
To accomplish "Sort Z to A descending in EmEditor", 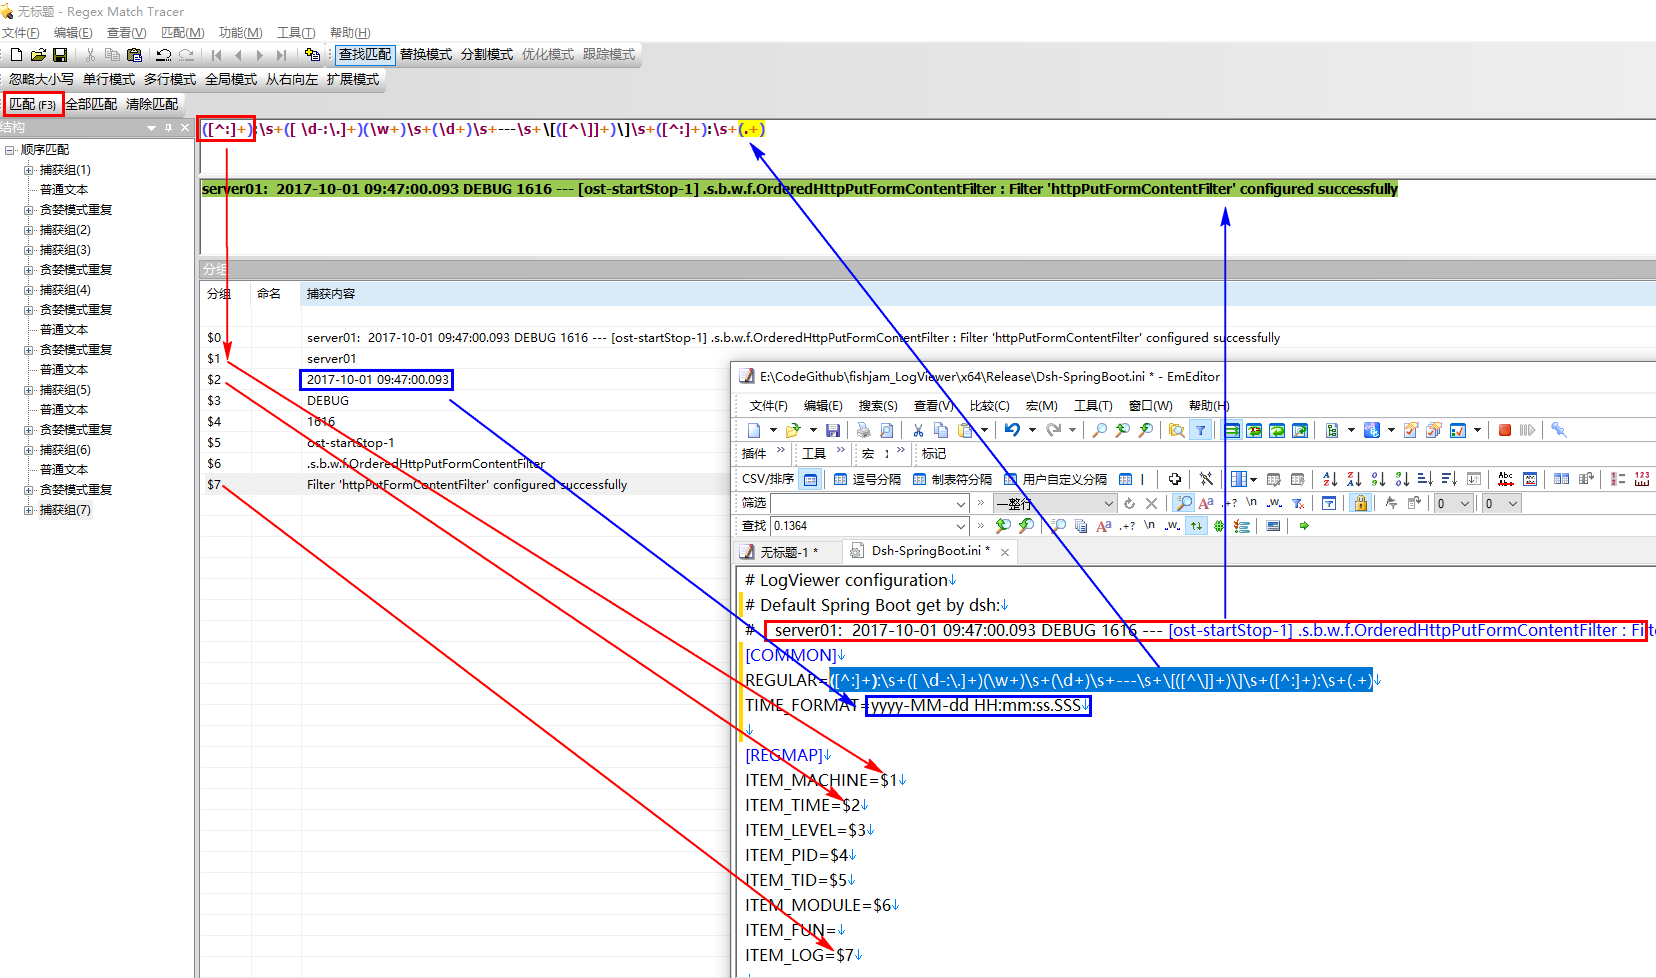I will pos(1353,479).
